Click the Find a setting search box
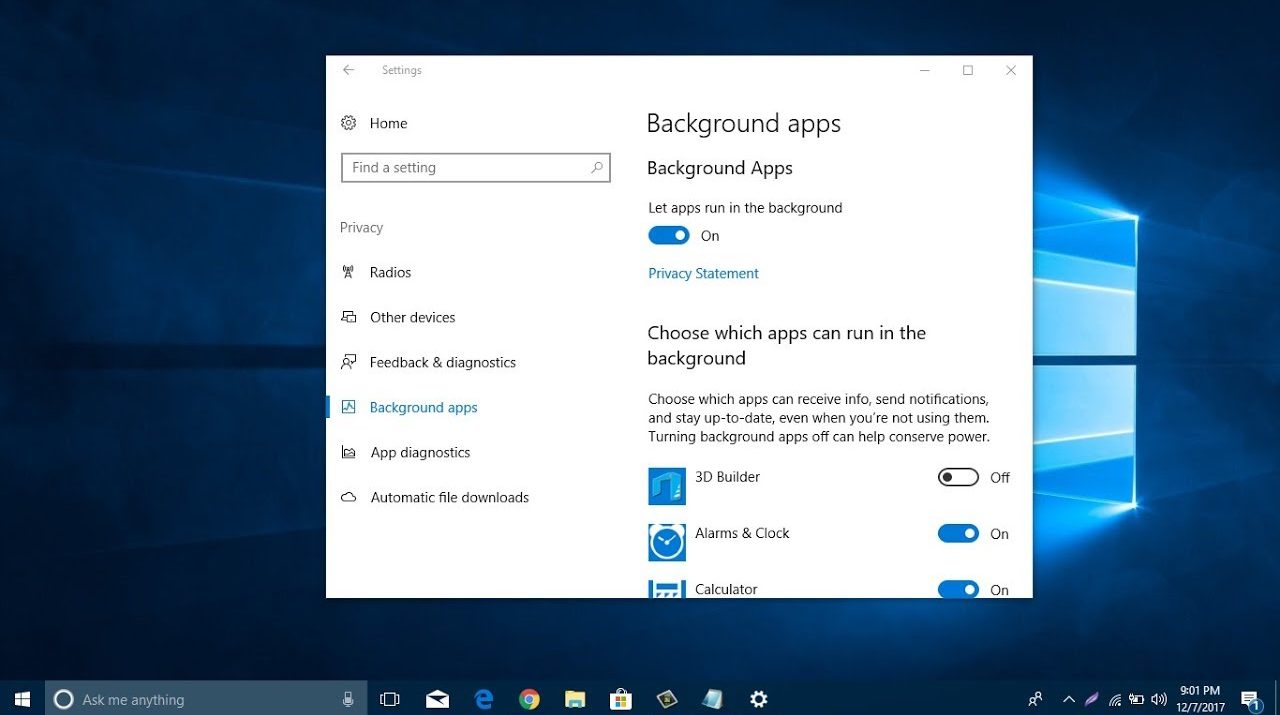1280x715 pixels. coord(464,168)
